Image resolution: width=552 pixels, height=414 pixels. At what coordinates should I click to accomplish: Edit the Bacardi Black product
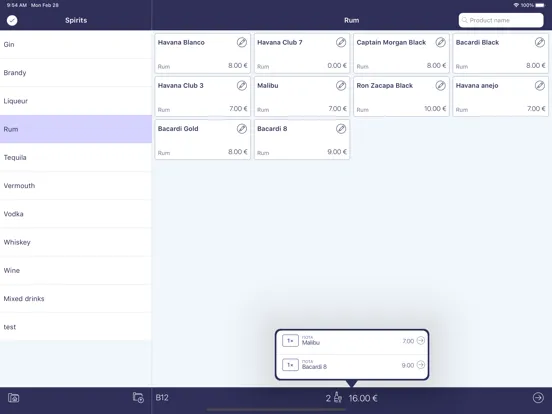(x=540, y=42)
